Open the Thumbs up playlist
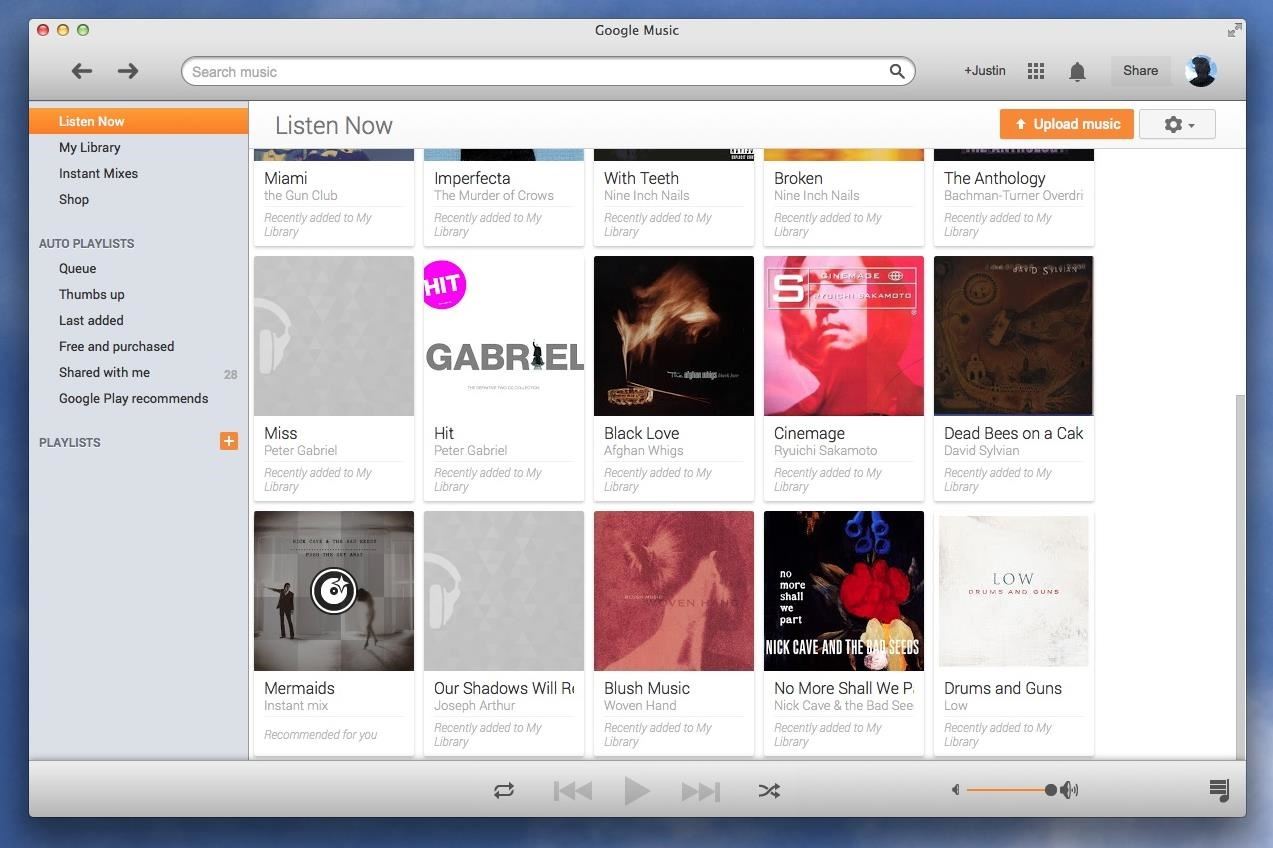Screen dimensions: 1273x848 tap(92, 294)
